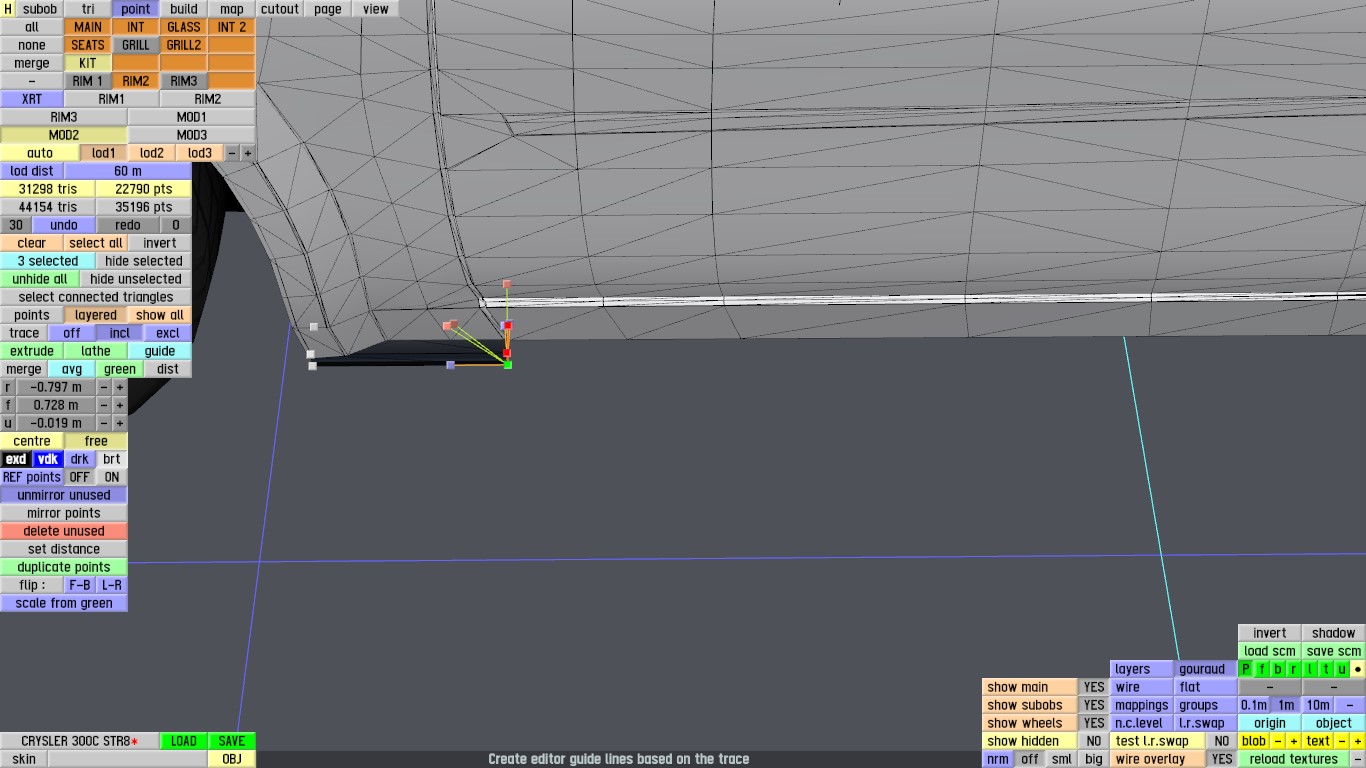
Task: Decrease the f coordinate with minus
Action: pyautogui.click(x=104, y=405)
